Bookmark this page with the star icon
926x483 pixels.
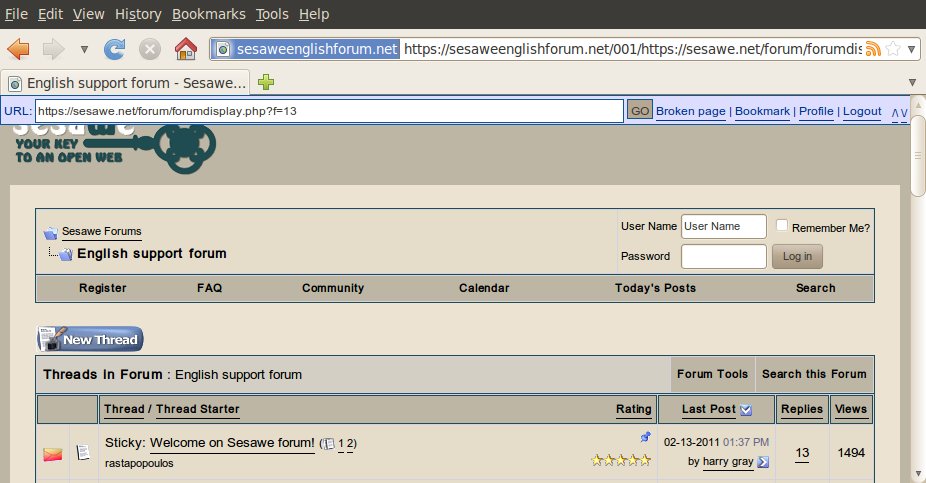[x=892, y=49]
